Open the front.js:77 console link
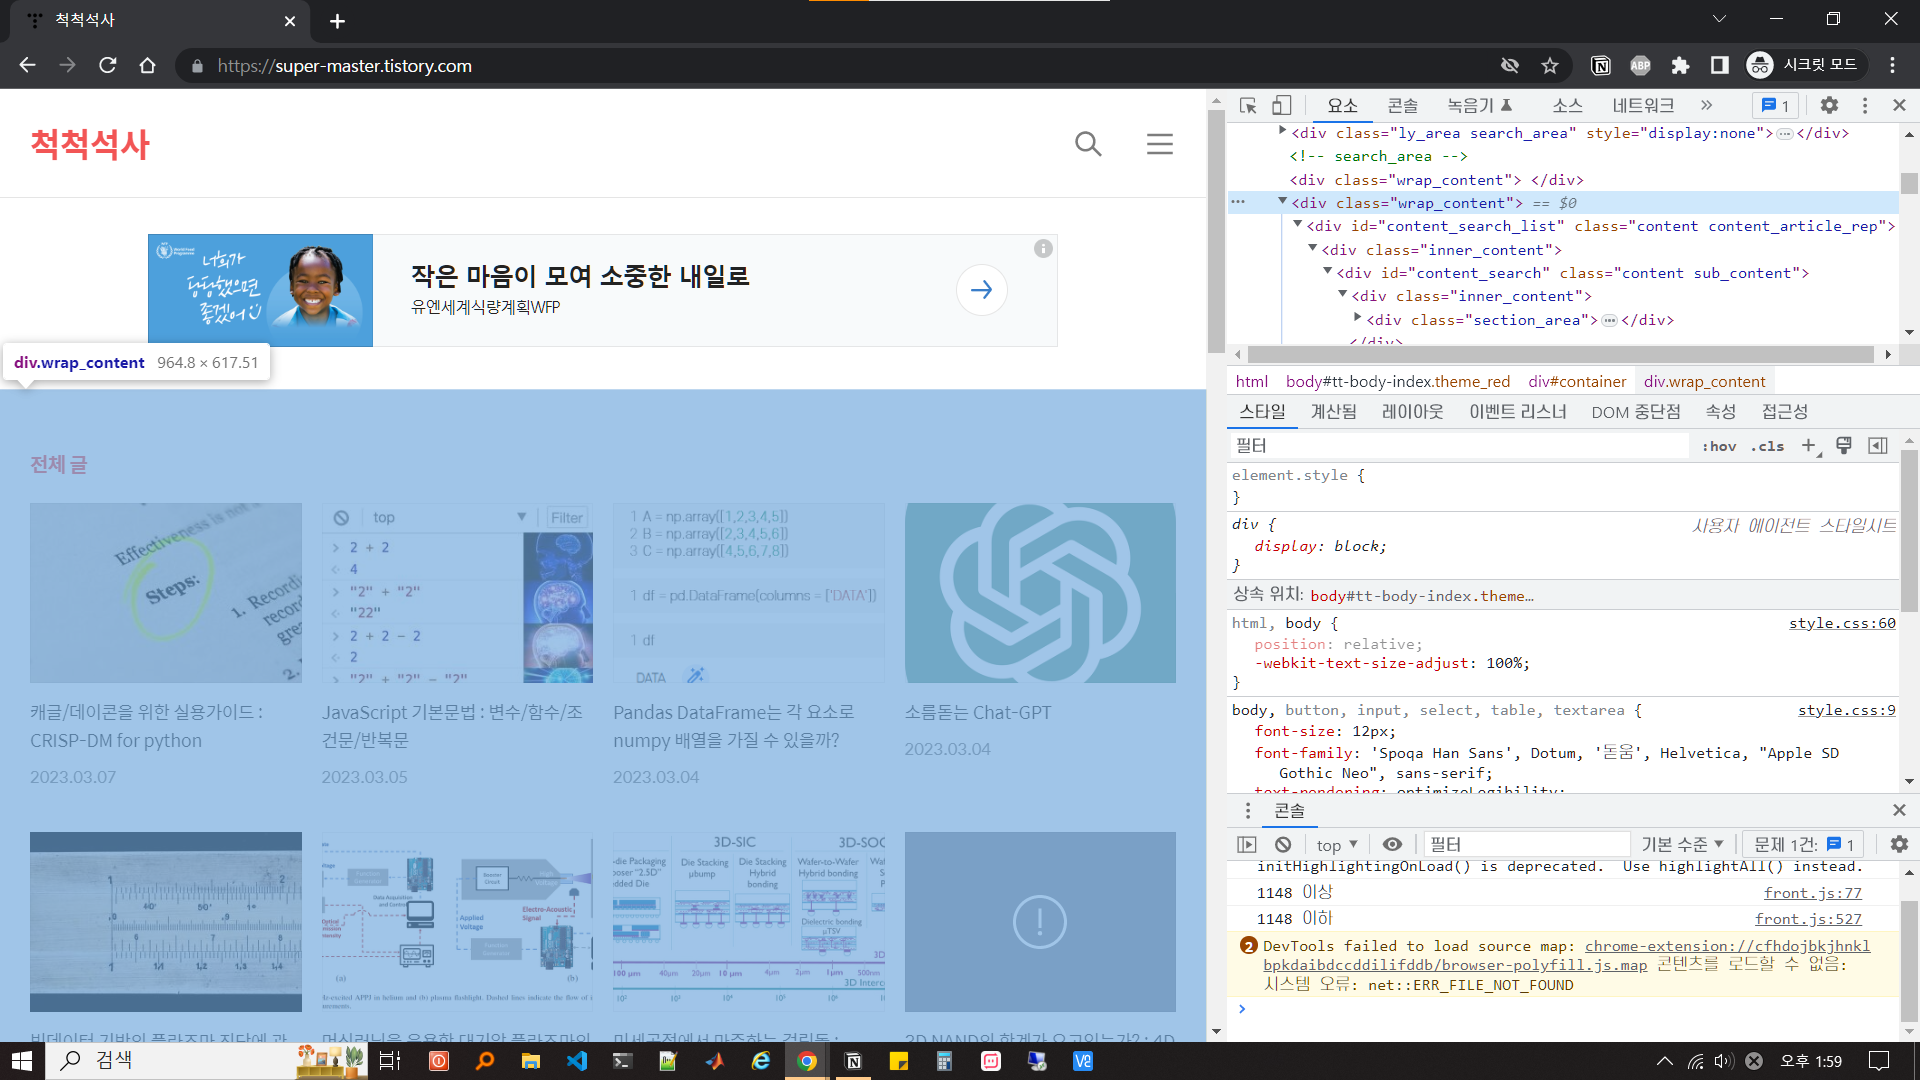Image resolution: width=1920 pixels, height=1080 pixels. [1812, 893]
